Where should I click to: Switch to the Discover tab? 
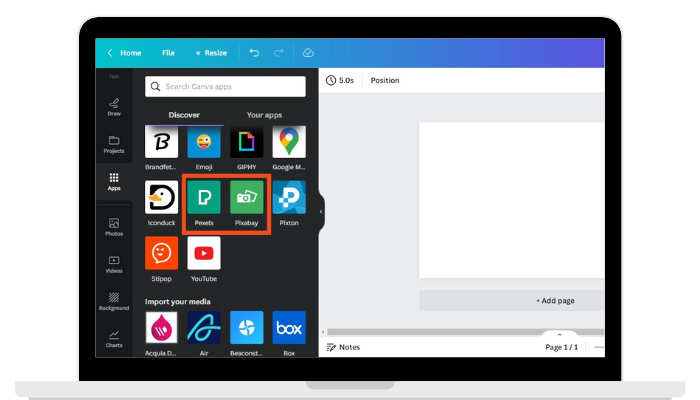pyautogui.click(x=184, y=115)
